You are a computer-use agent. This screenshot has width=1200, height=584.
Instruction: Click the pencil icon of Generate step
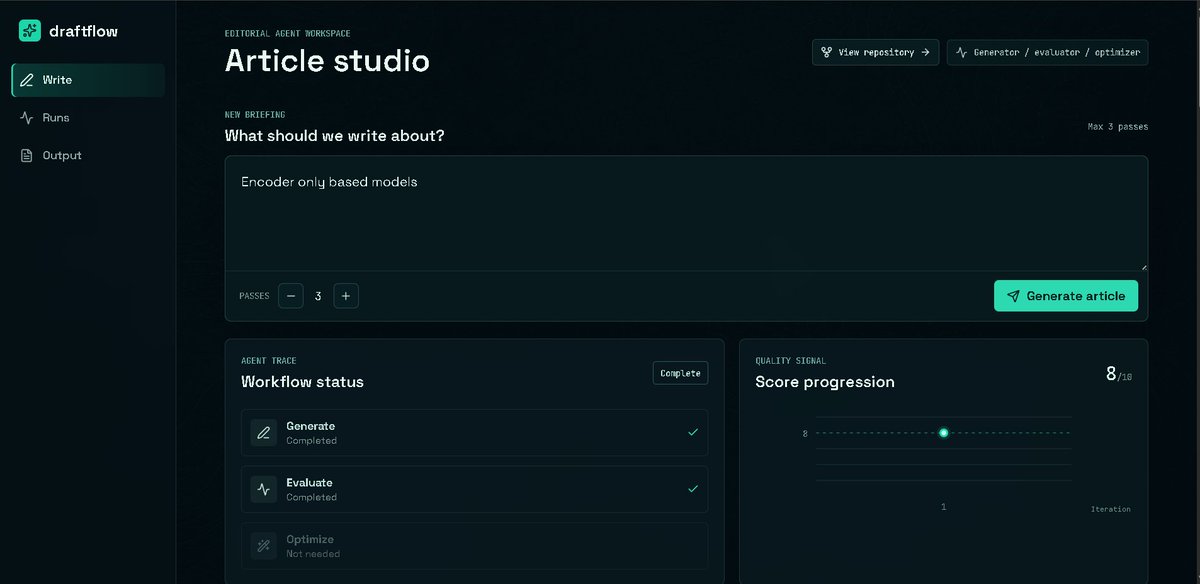264,433
